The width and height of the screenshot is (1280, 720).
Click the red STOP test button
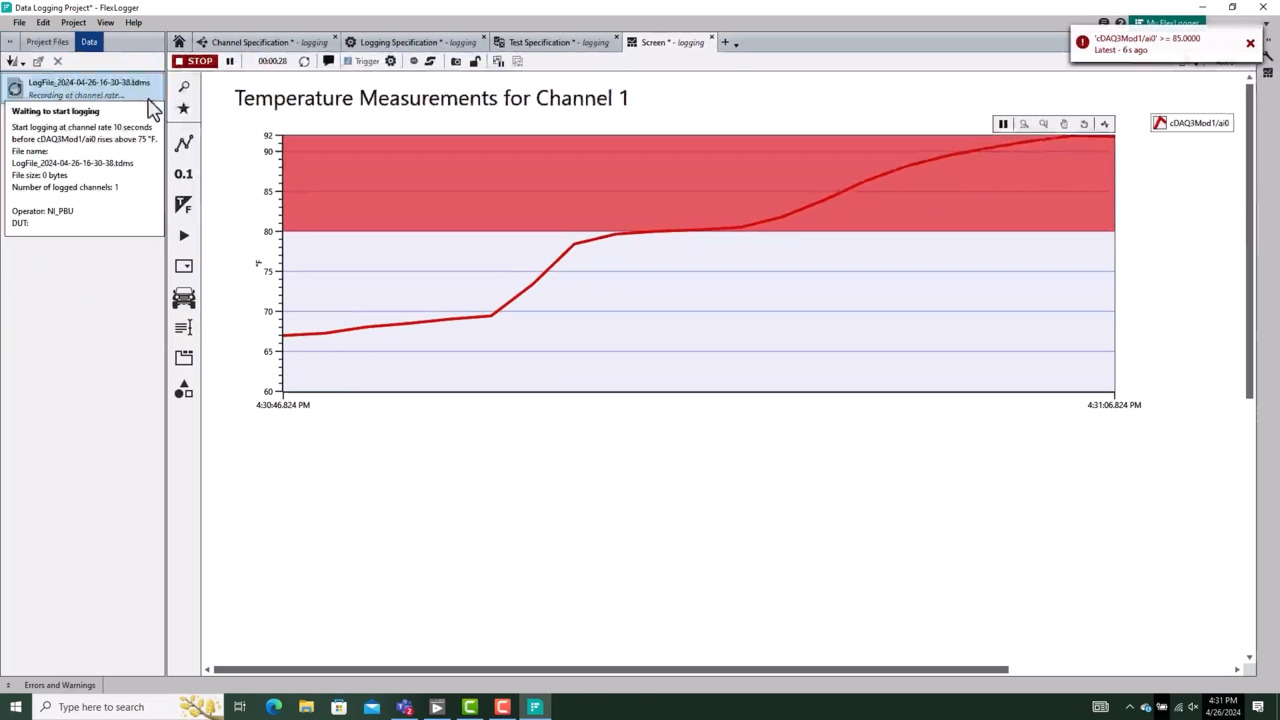point(193,61)
